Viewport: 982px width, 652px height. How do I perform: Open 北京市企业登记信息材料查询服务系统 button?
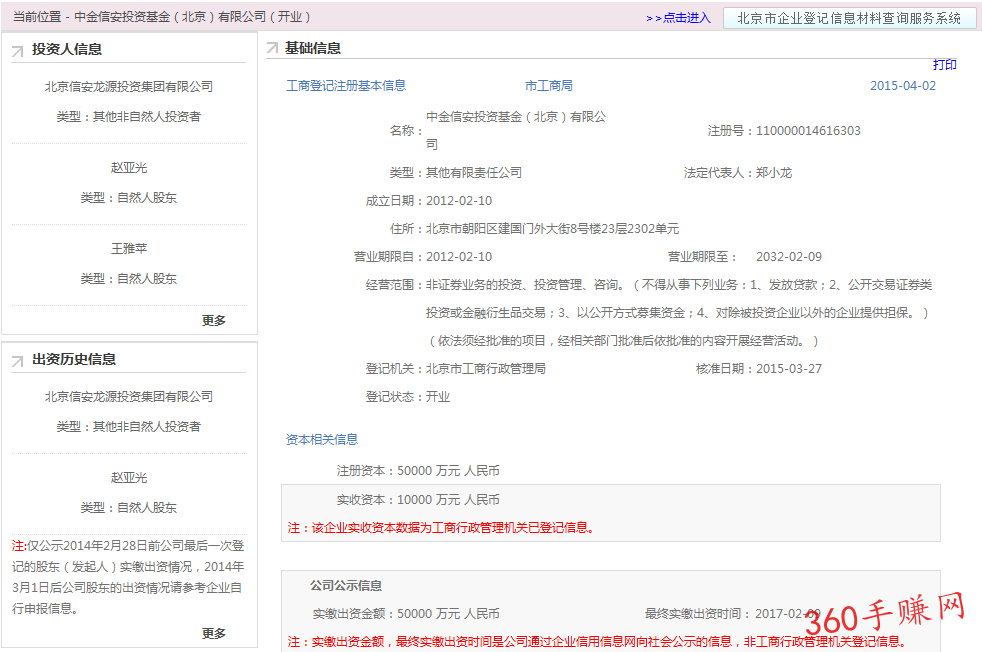849,18
